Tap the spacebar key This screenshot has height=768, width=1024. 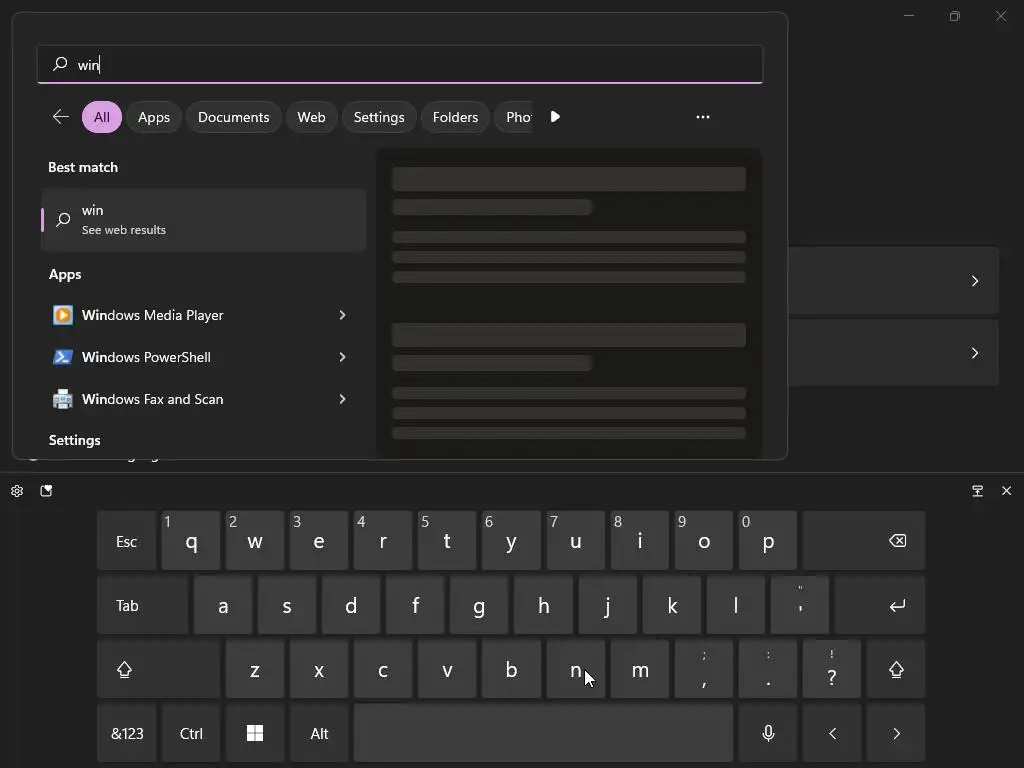click(543, 733)
